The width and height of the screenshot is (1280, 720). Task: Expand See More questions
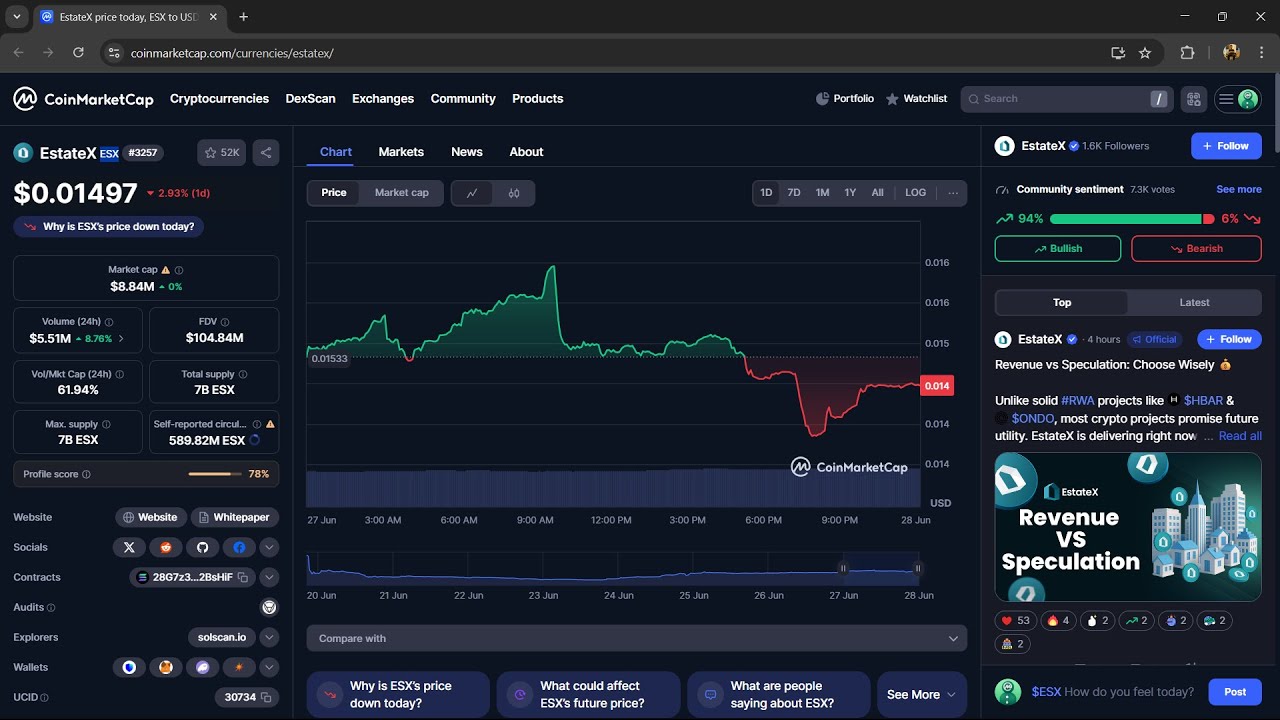(x=921, y=694)
